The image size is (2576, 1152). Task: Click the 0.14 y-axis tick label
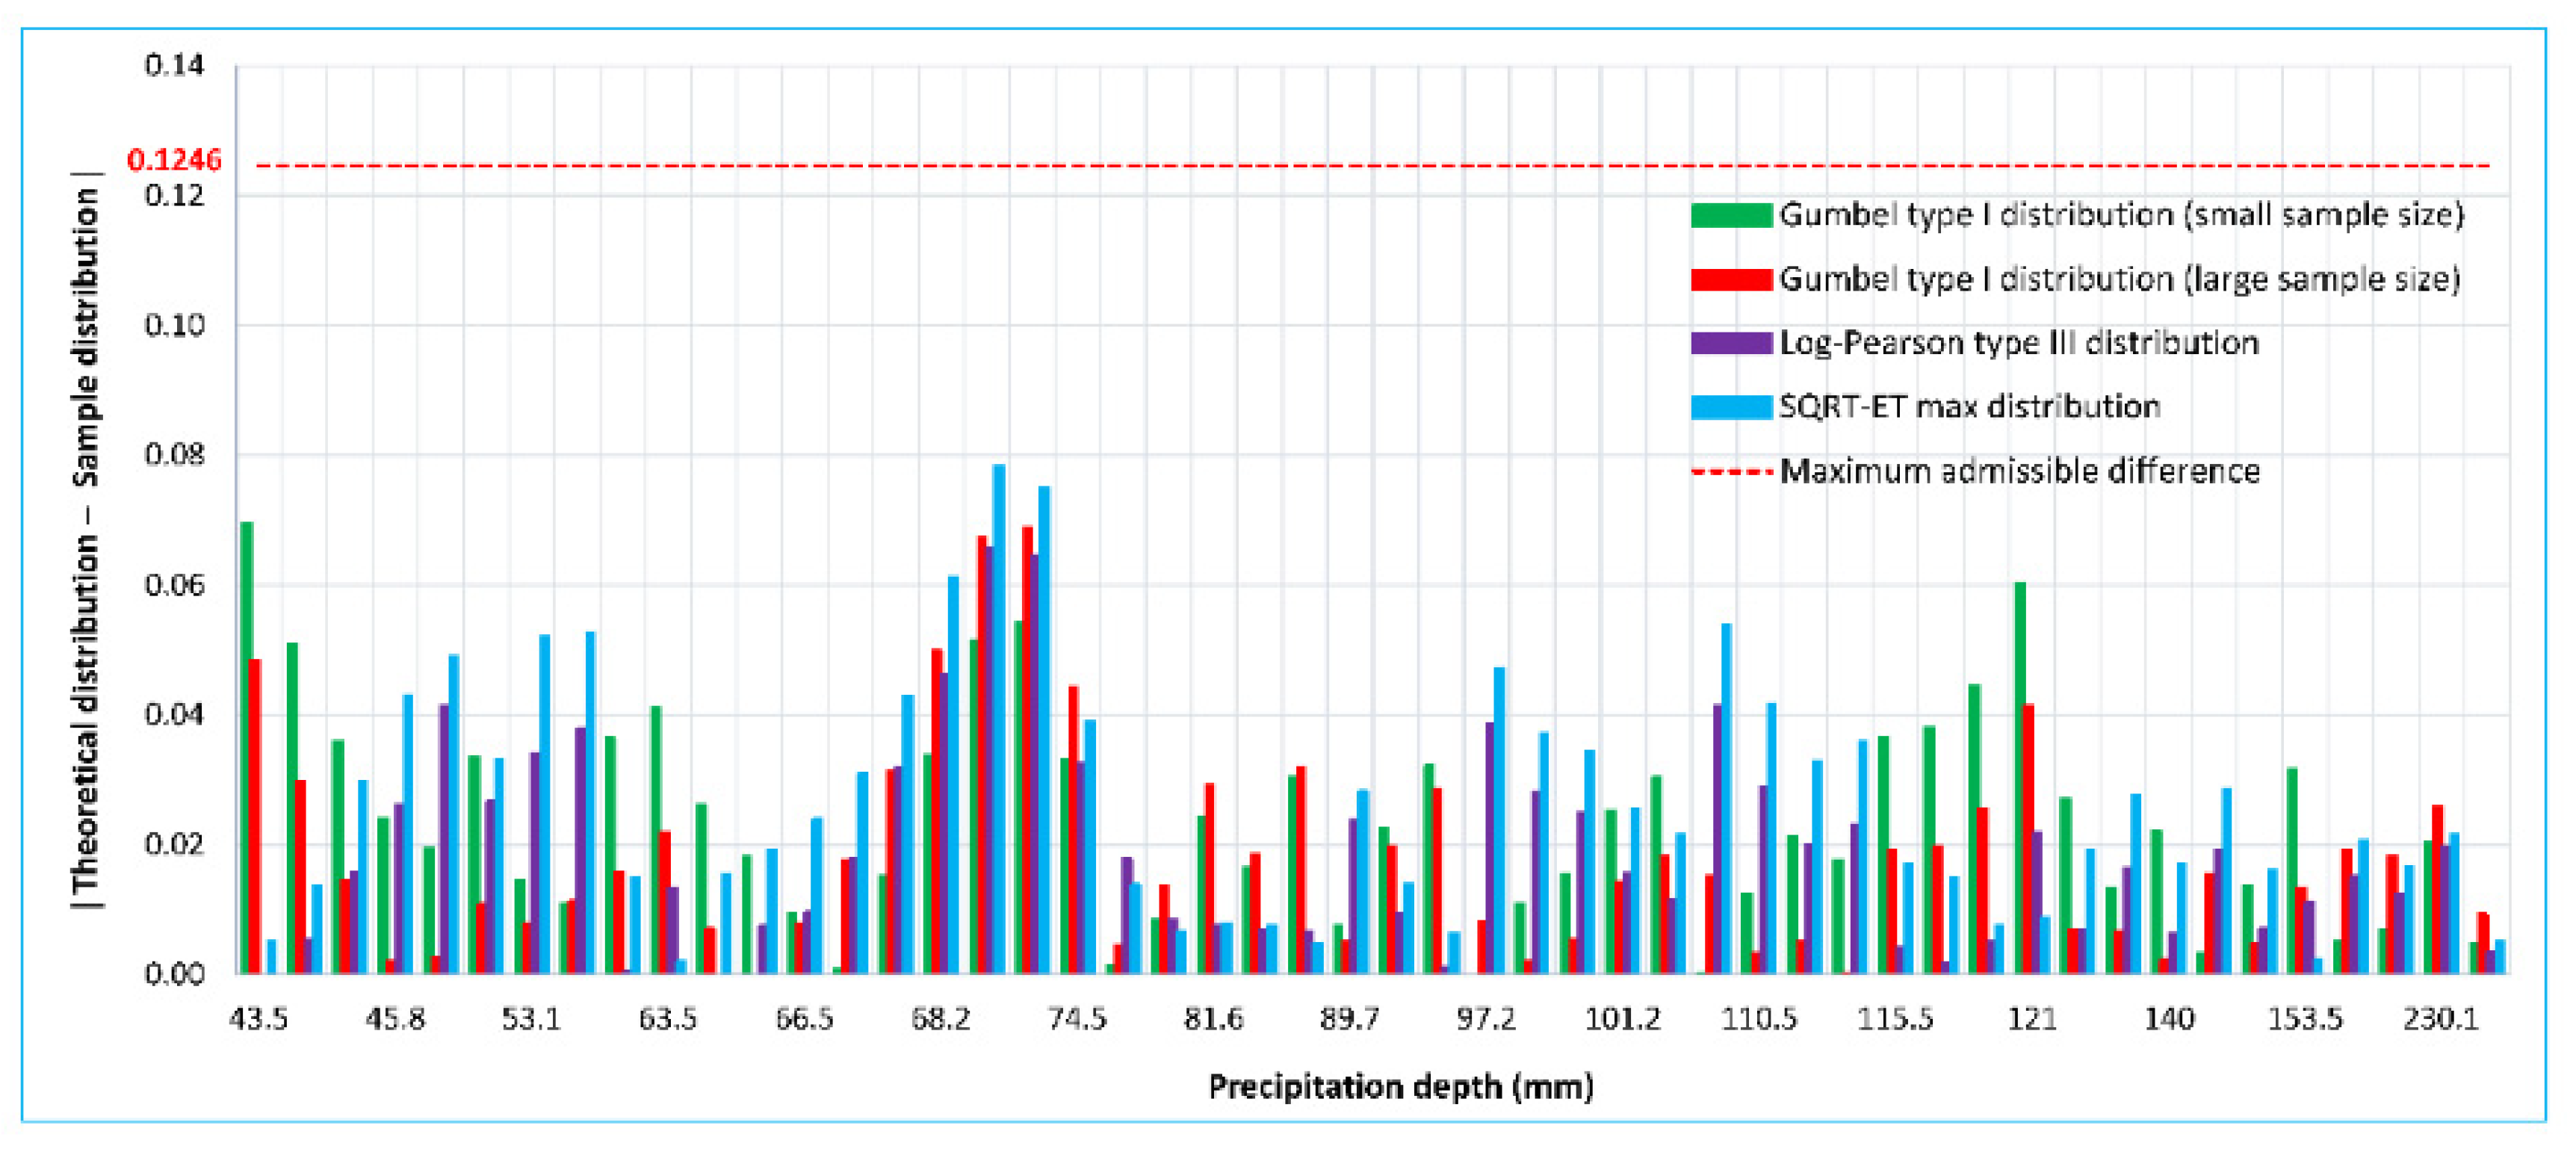pos(174,66)
